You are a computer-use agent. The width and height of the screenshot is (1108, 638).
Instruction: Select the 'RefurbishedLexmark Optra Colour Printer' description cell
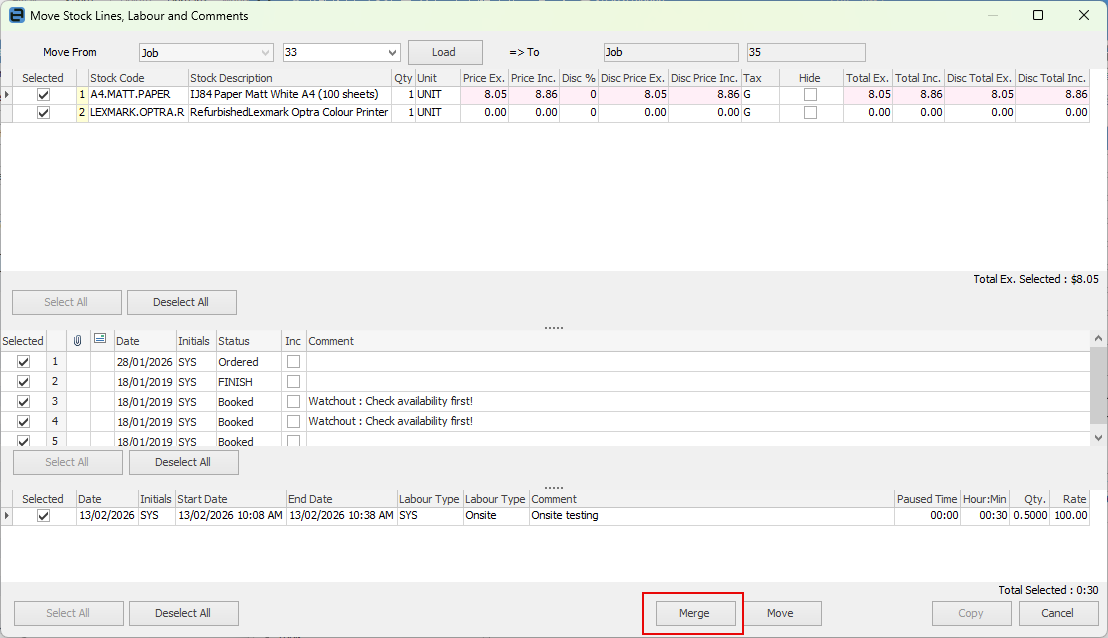click(x=290, y=112)
